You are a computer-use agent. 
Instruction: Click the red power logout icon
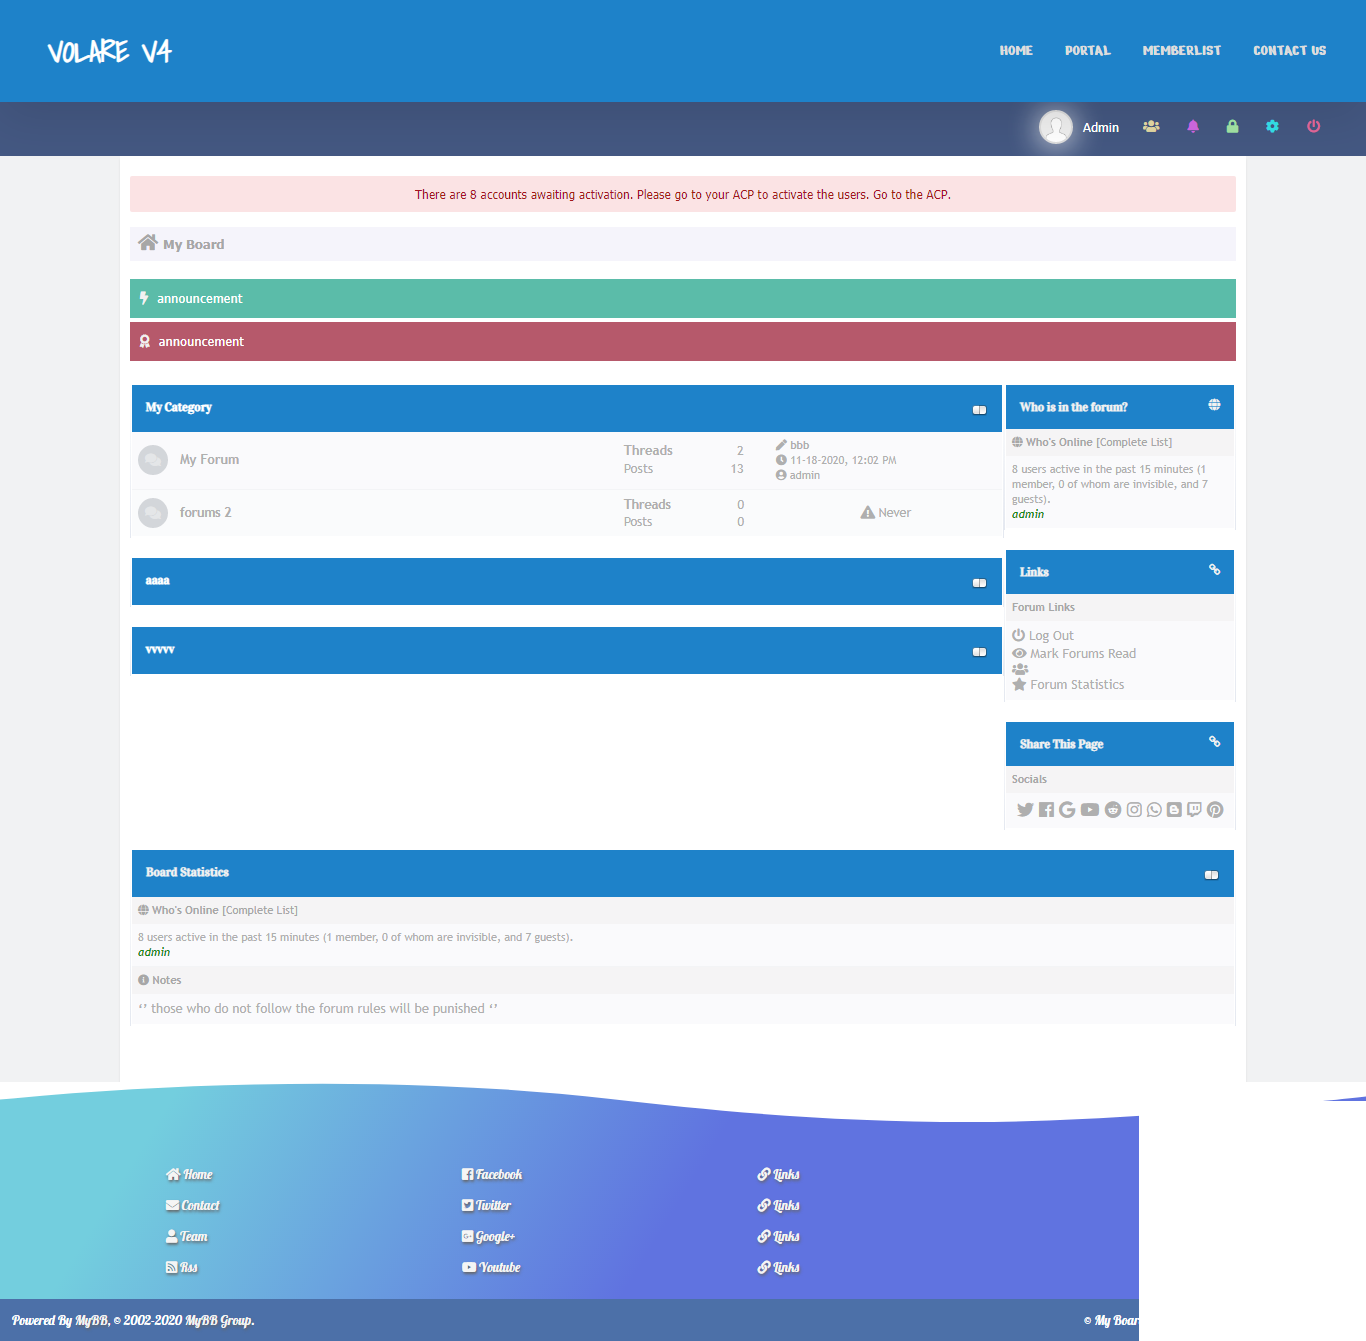pyautogui.click(x=1314, y=127)
